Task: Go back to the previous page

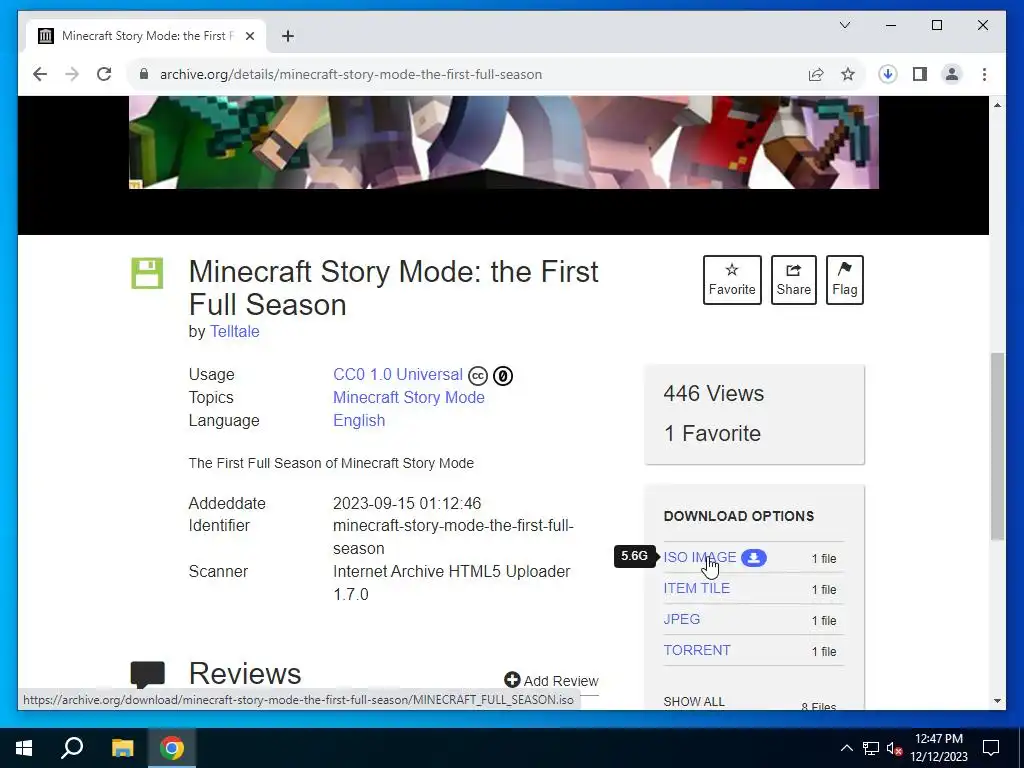Action: [x=40, y=74]
